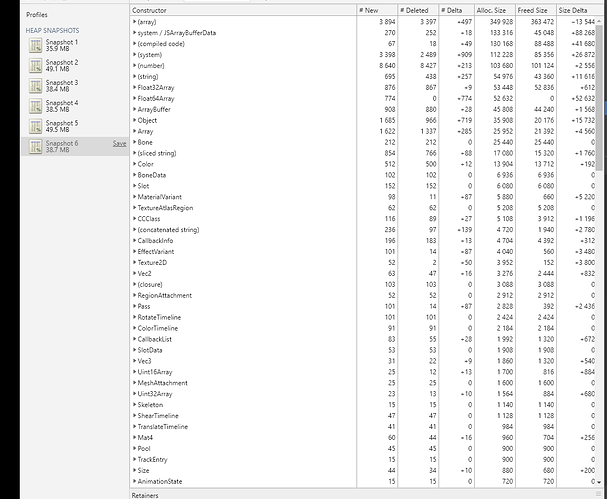Screen dimensions: 607x499
Task: Expand the Bone constructor row
Action: 134,142
